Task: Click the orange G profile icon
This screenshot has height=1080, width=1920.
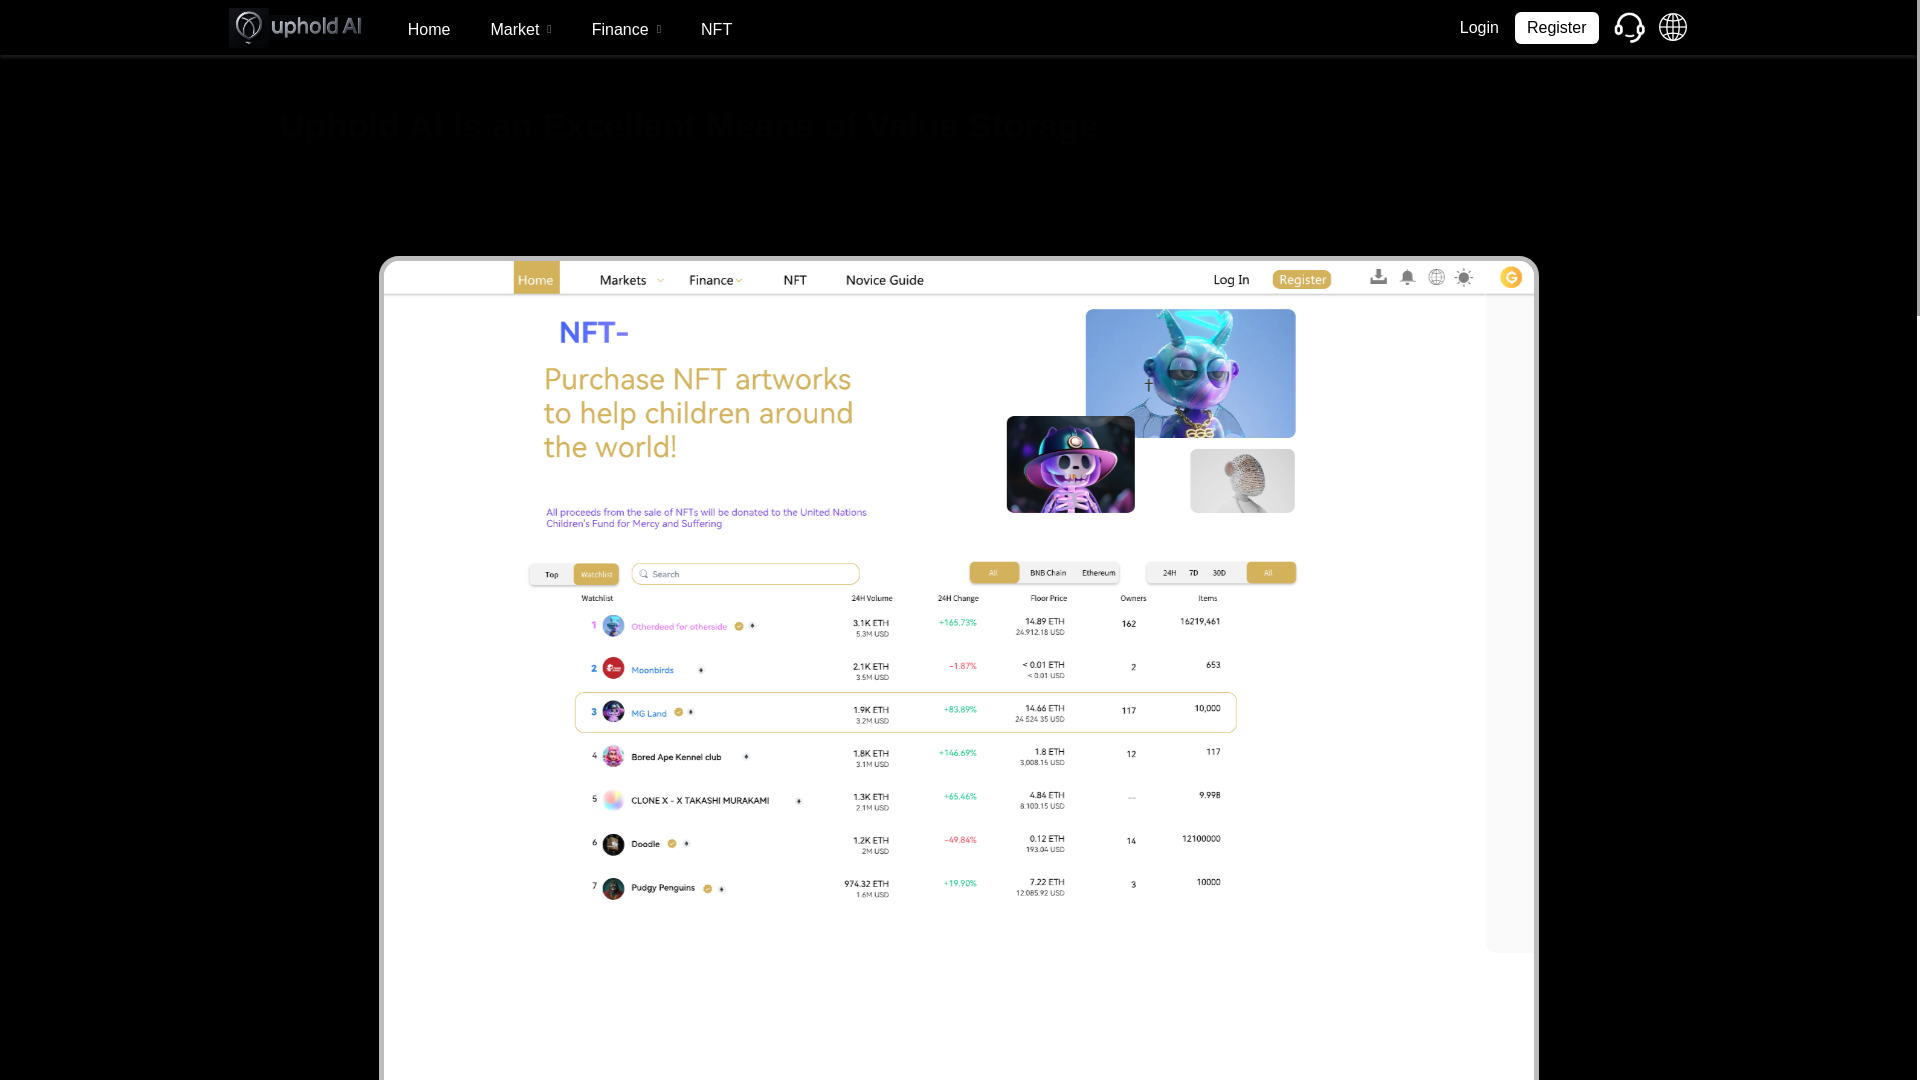Action: pos(1511,278)
